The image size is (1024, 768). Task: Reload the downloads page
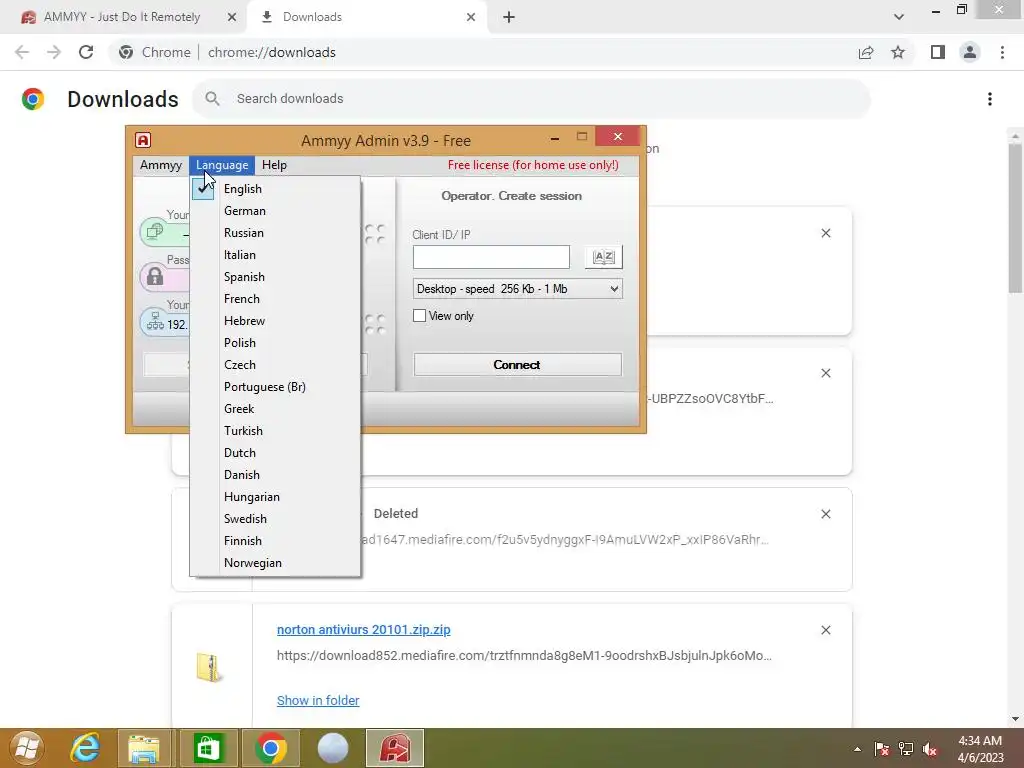[x=86, y=52]
